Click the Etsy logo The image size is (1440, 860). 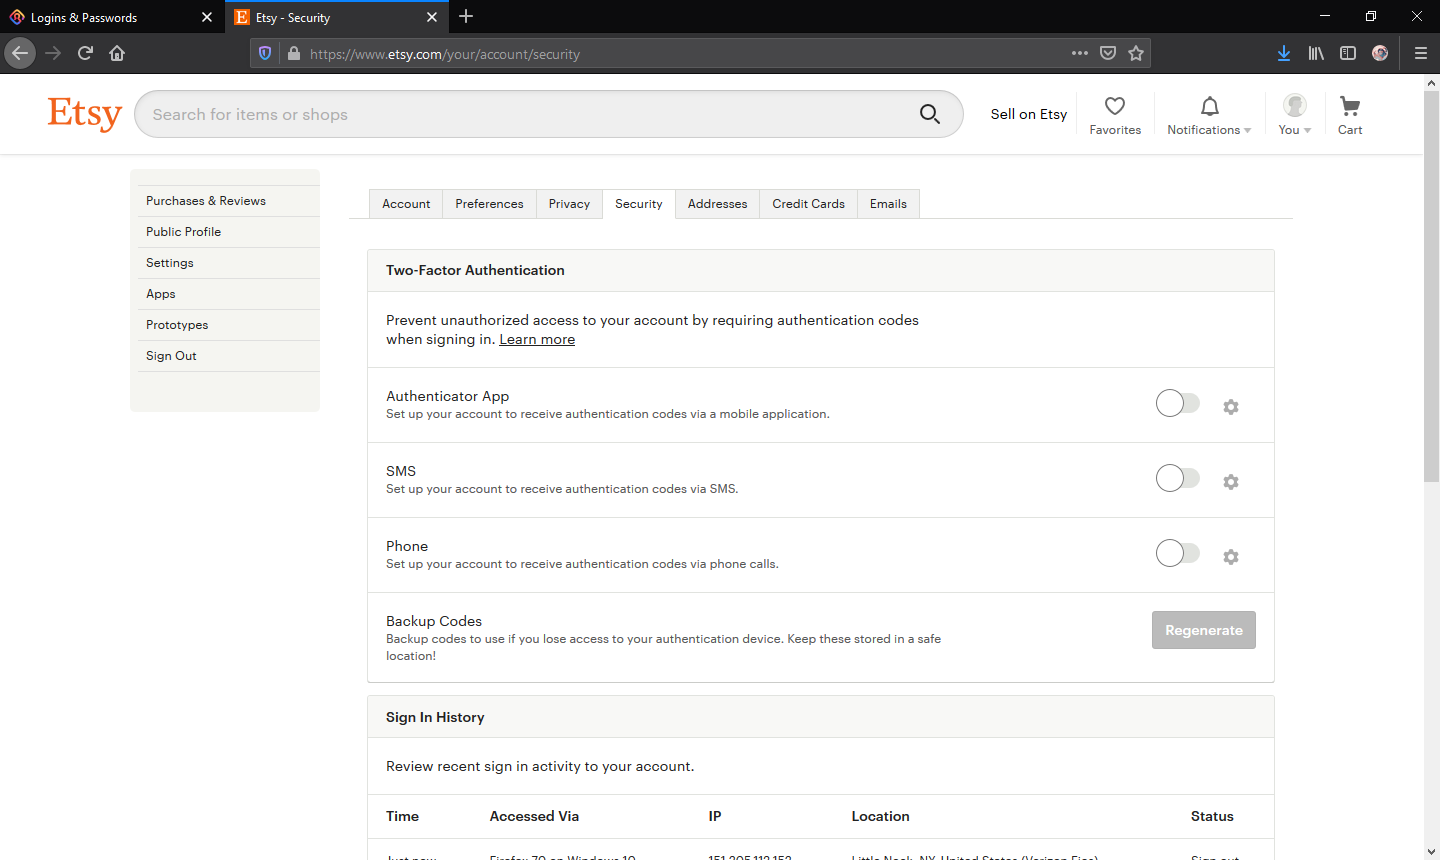pos(85,114)
